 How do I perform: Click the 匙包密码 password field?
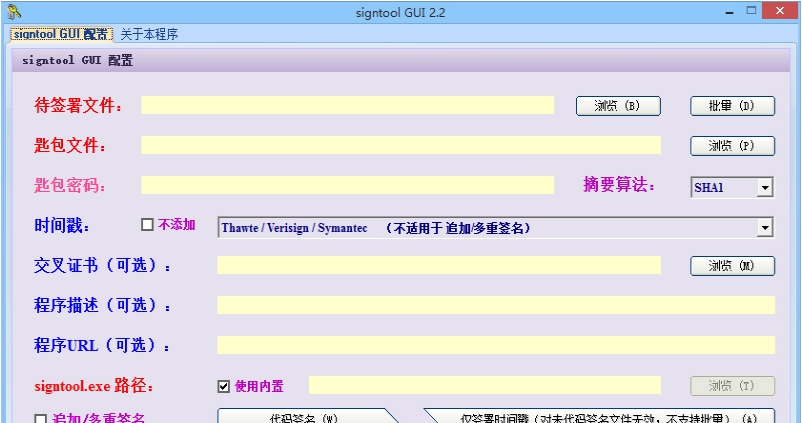pyautogui.click(x=347, y=185)
